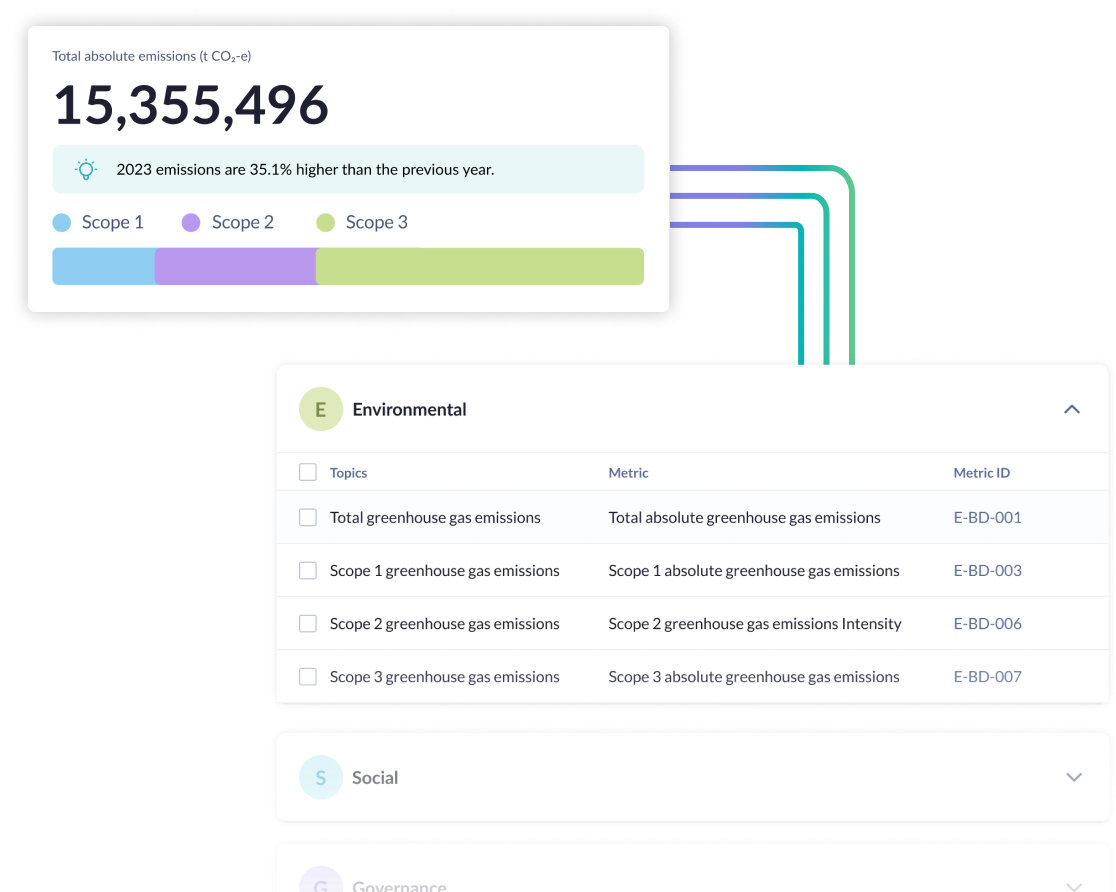Open metric ID E-BD-003
Image resolution: width=1116 pixels, height=892 pixels.
coord(987,570)
